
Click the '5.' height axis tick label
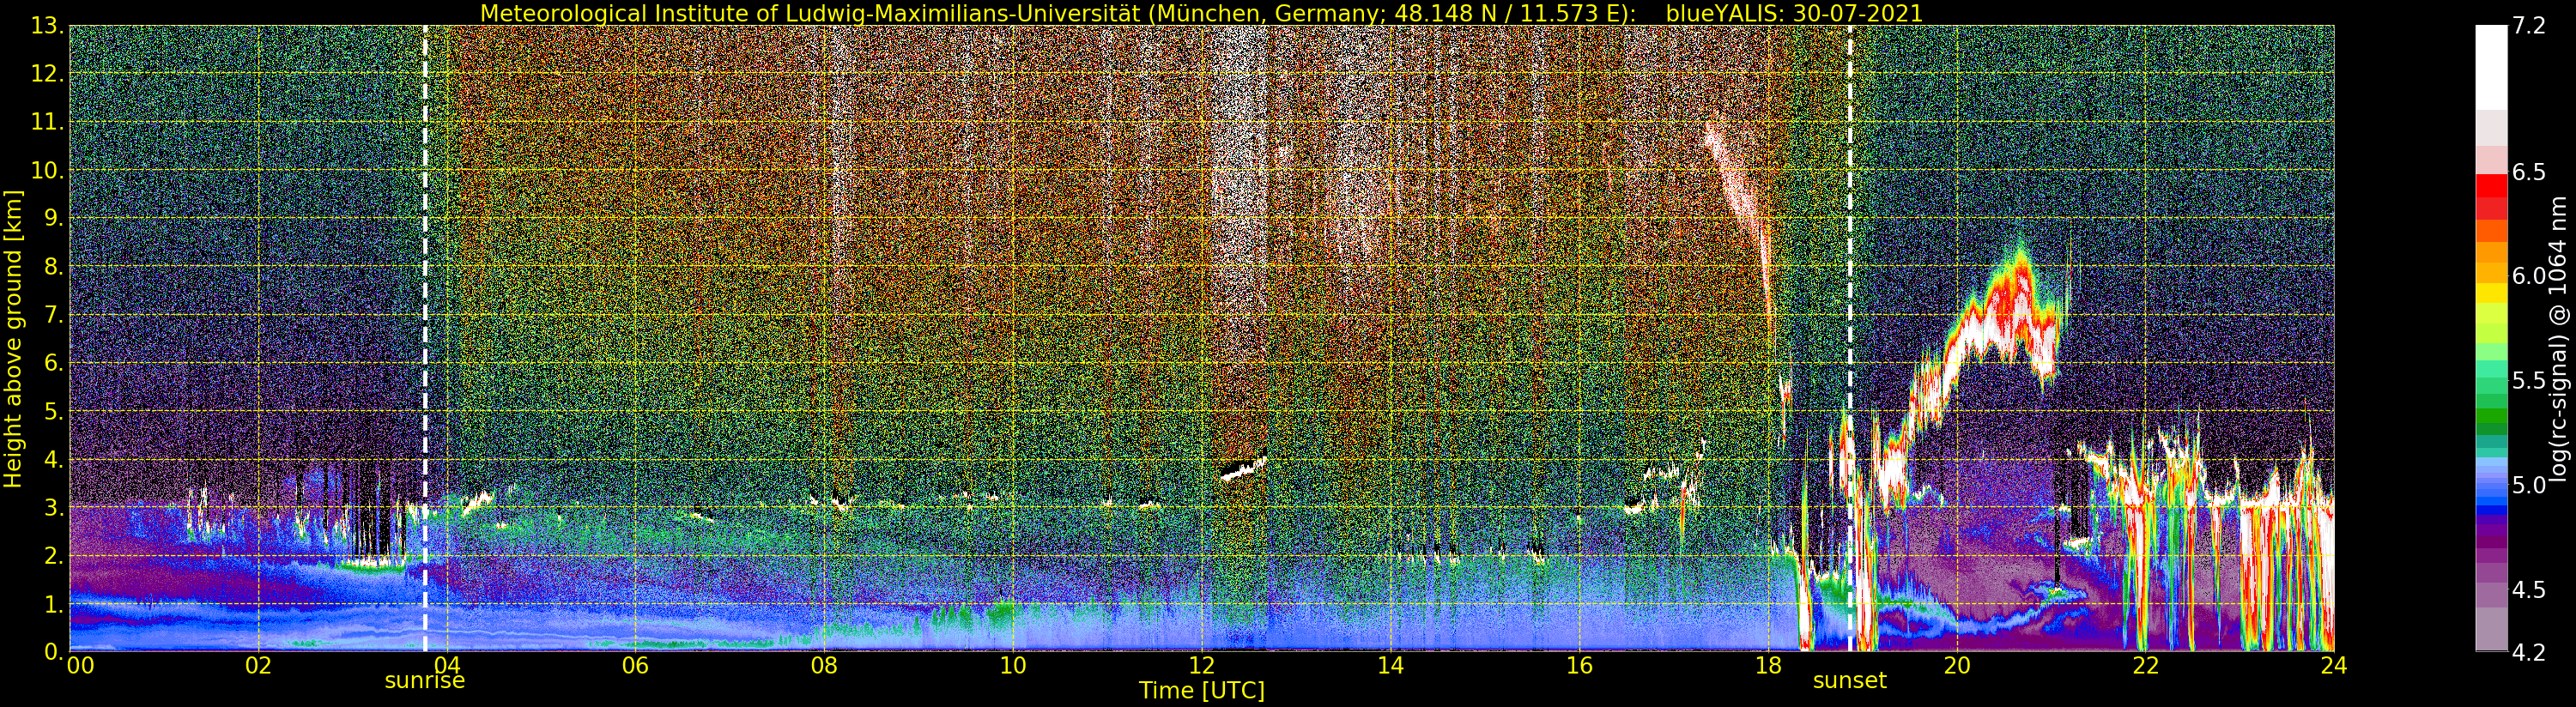pyautogui.click(x=52, y=411)
